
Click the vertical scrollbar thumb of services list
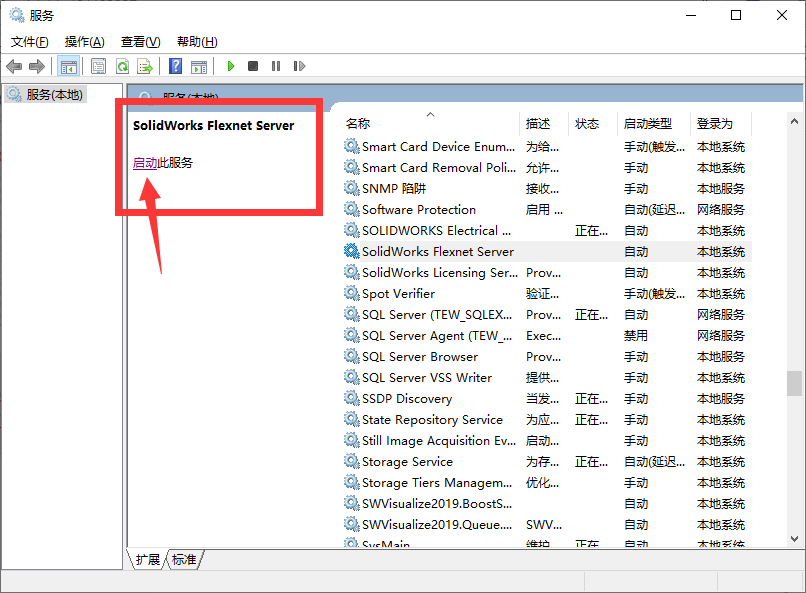click(794, 383)
